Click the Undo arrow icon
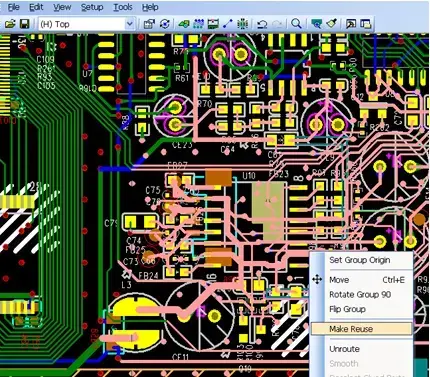 262,24
